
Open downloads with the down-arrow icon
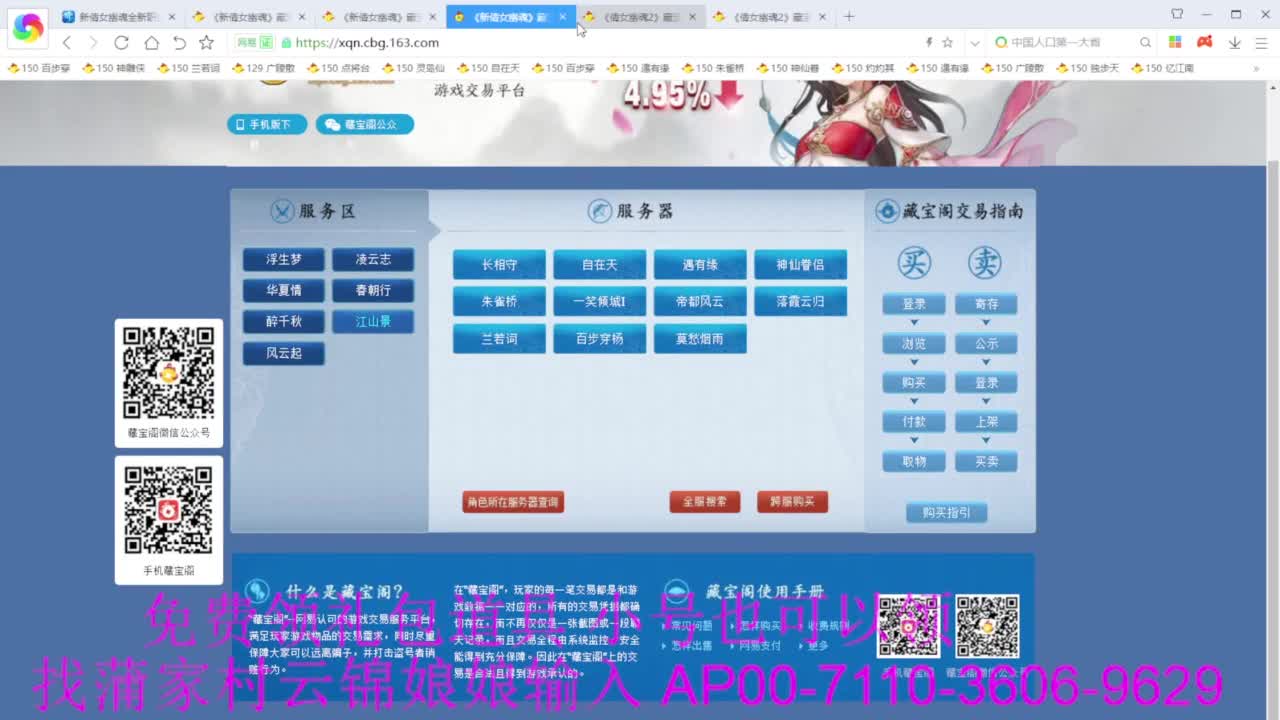click(1235, 44)
